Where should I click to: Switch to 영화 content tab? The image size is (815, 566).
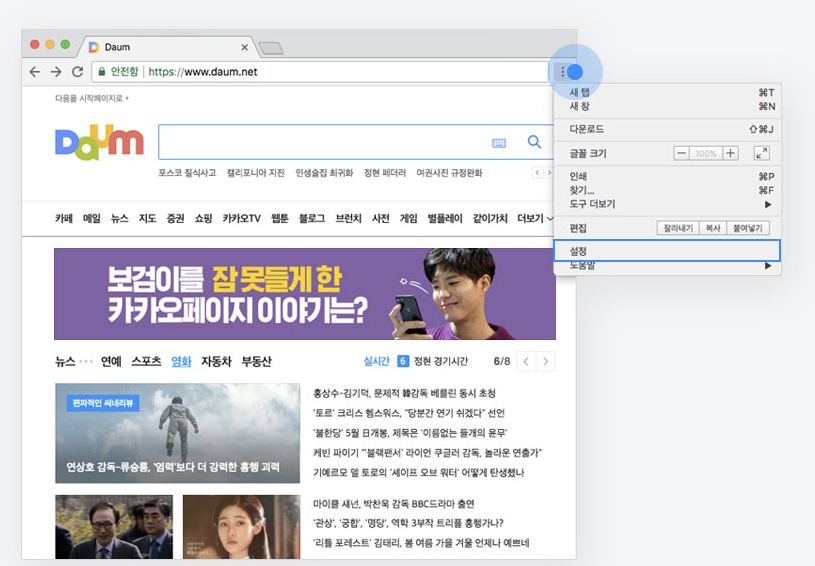click(x=181, y=361)
